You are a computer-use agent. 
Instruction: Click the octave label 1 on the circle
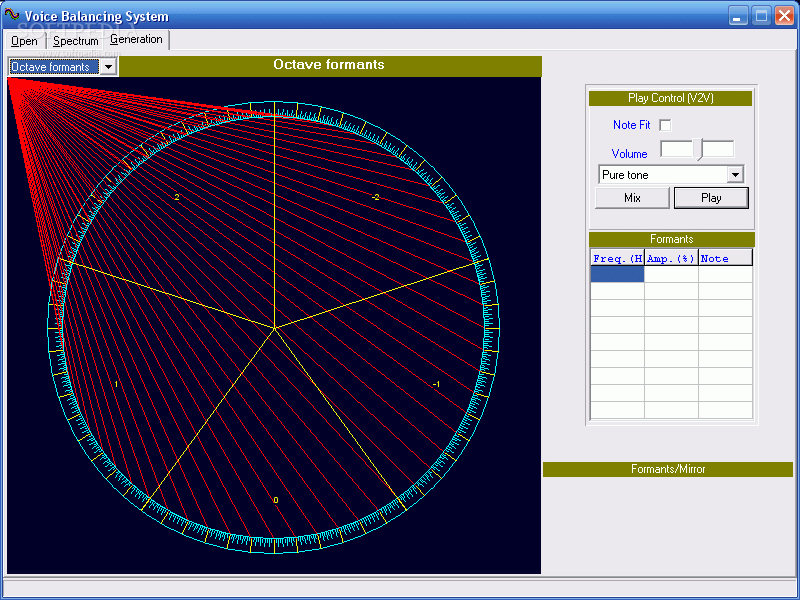click(116, 384)
